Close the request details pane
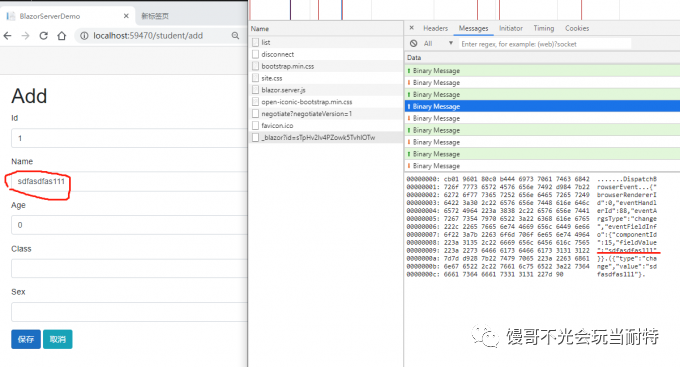This screenshot has height=367, width=680. tap(412, 28)
